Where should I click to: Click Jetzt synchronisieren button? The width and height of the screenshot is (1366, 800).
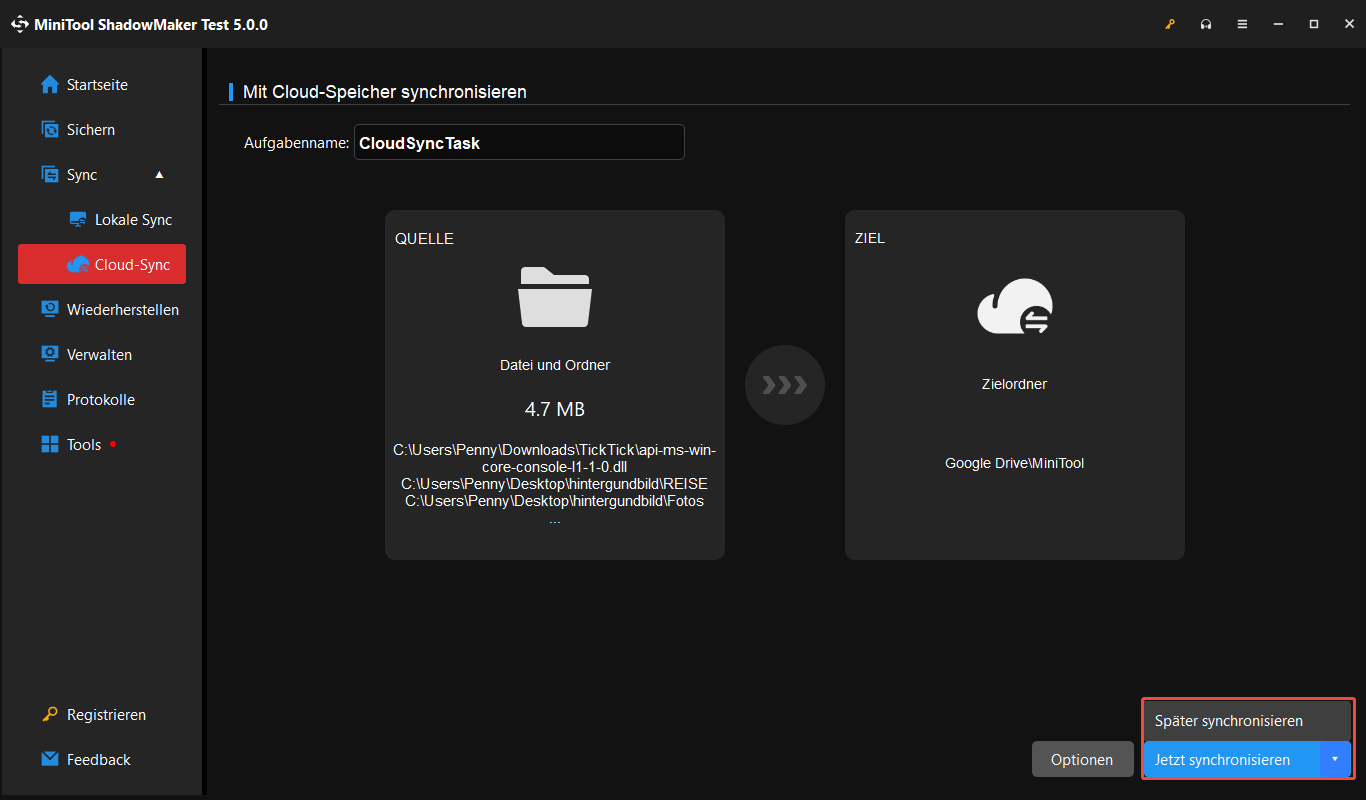click(1231, 759)
